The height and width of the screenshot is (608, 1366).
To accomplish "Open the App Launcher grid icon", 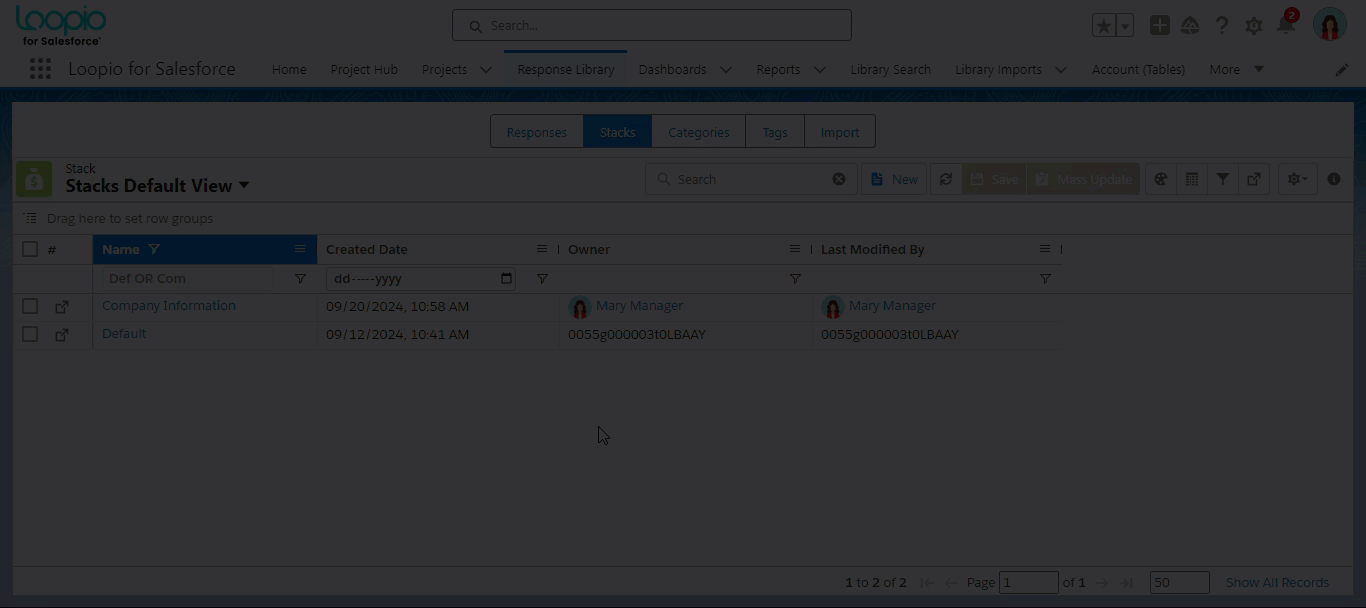I will tap(40, 69).
